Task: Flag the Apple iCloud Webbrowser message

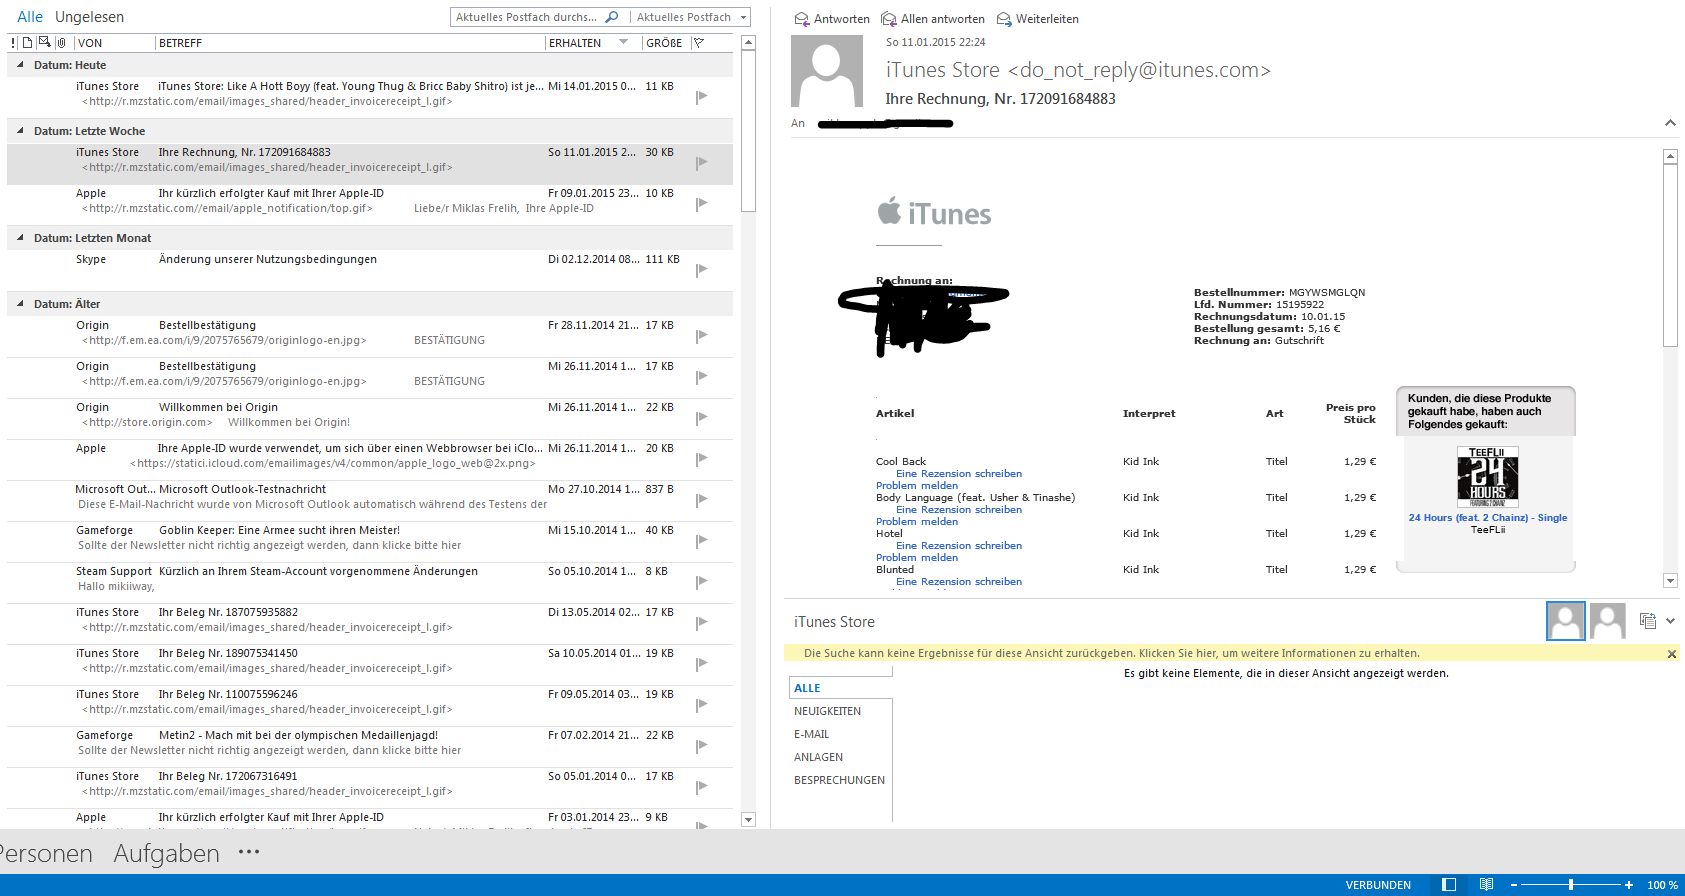Action: [x=702, y=458]
